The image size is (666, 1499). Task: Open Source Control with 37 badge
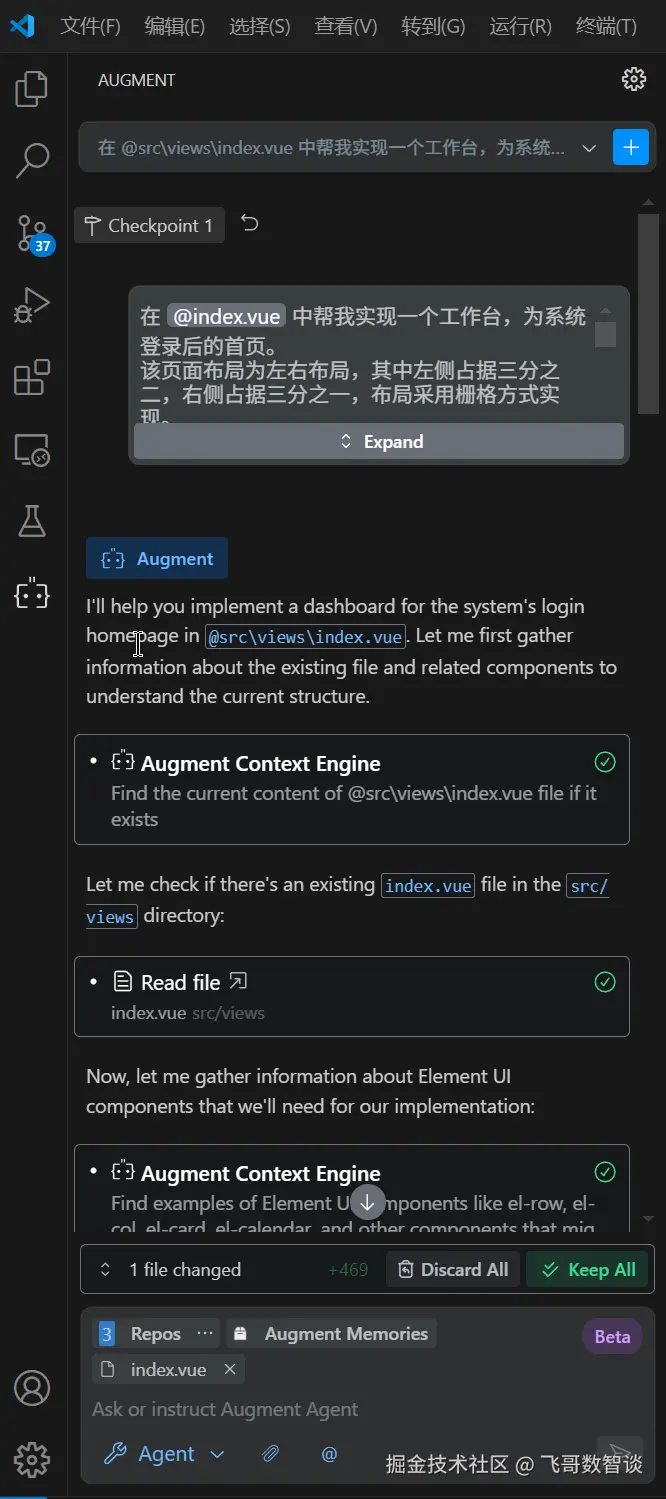click(x=32, y=232)
